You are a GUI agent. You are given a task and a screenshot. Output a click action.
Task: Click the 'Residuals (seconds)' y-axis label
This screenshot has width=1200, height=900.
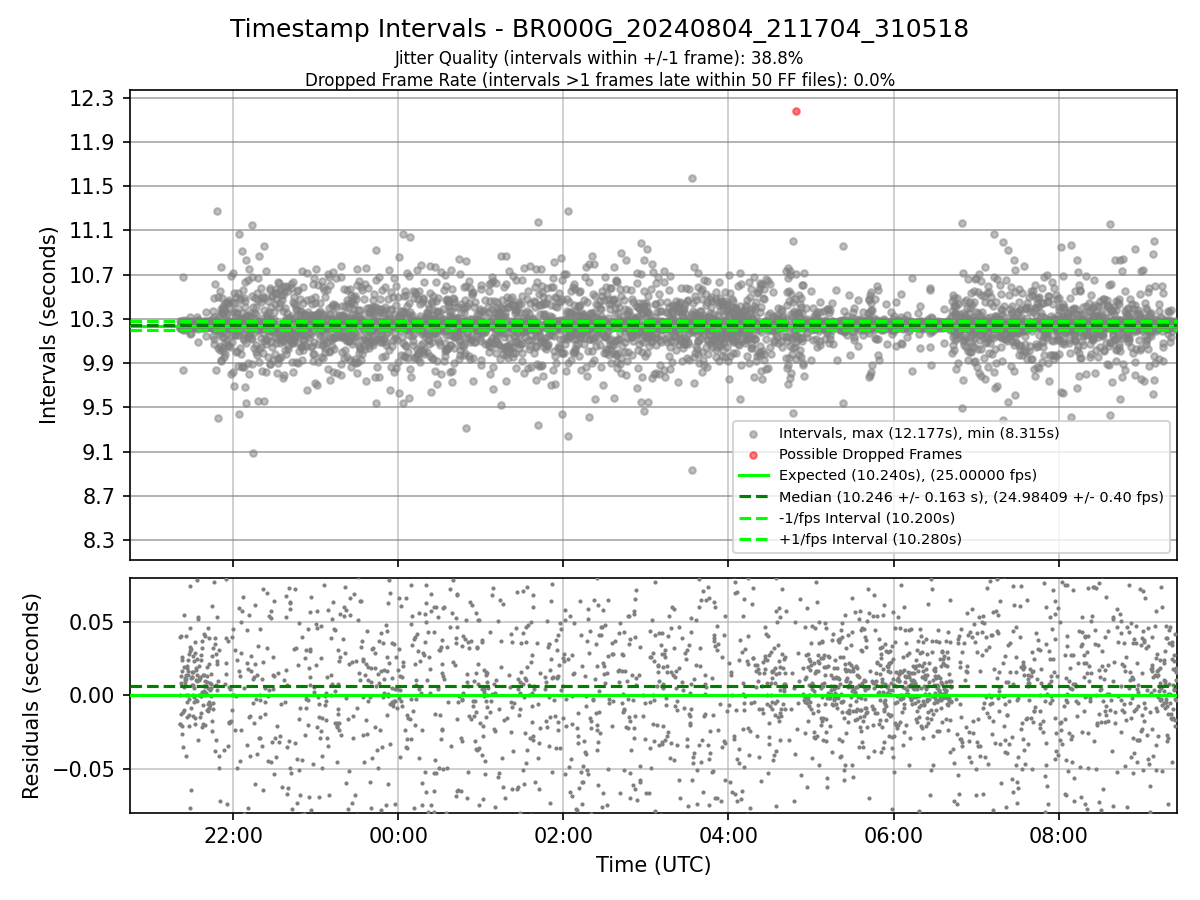tap(32, 696)
